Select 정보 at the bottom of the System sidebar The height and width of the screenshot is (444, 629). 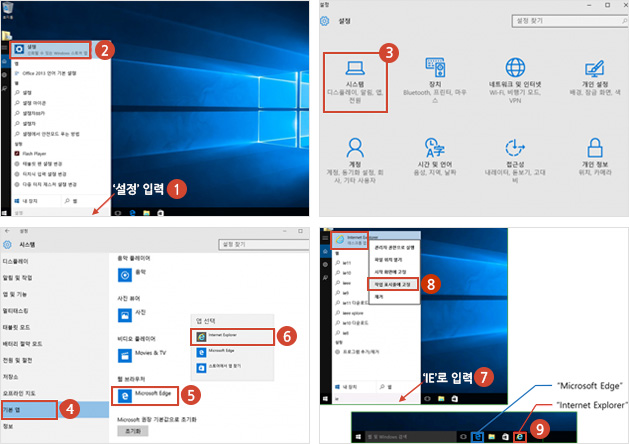[8, 426]
